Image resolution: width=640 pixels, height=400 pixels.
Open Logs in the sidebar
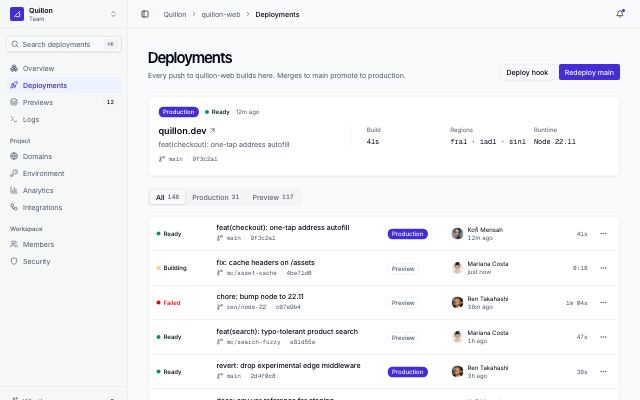coord(64,120)
